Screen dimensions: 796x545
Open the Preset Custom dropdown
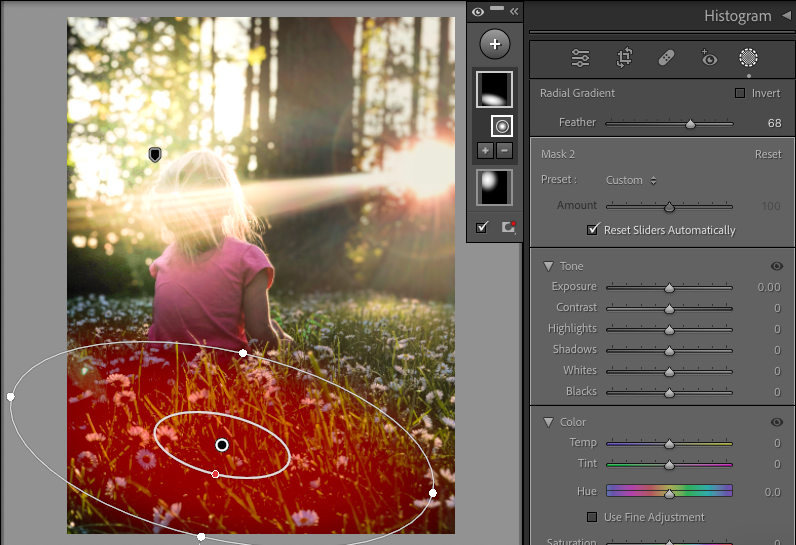pyautogui.click(x=631, y=180)
